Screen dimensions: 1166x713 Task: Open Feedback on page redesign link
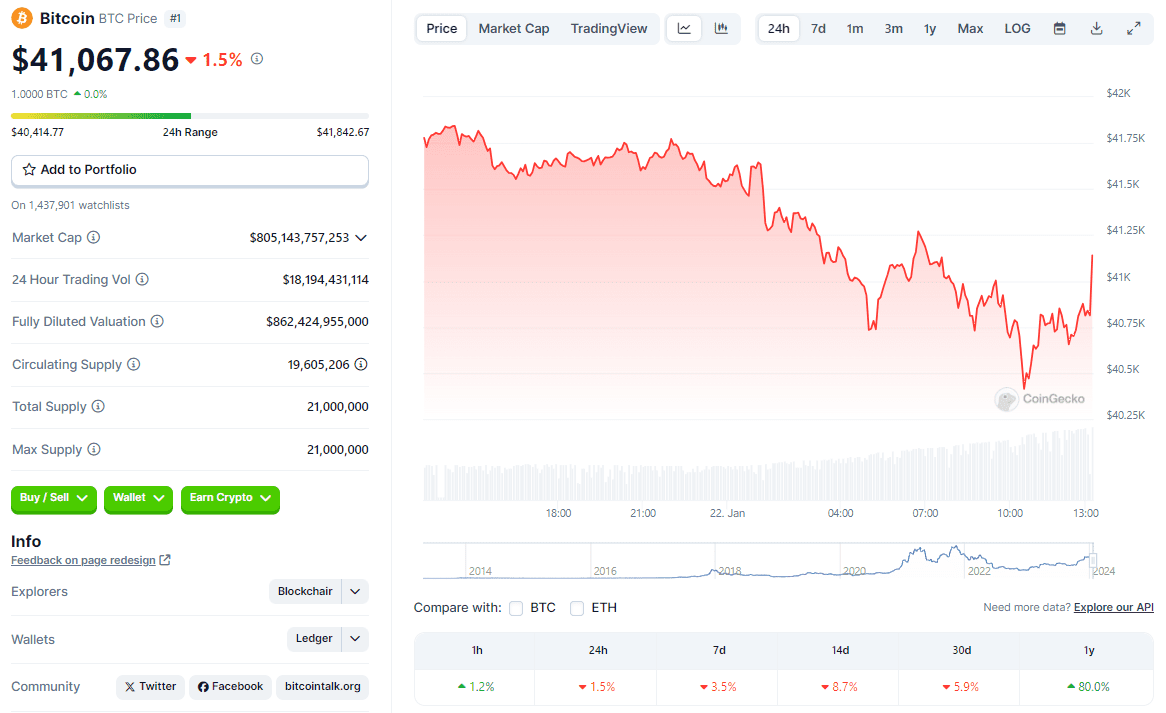[83, 560]
